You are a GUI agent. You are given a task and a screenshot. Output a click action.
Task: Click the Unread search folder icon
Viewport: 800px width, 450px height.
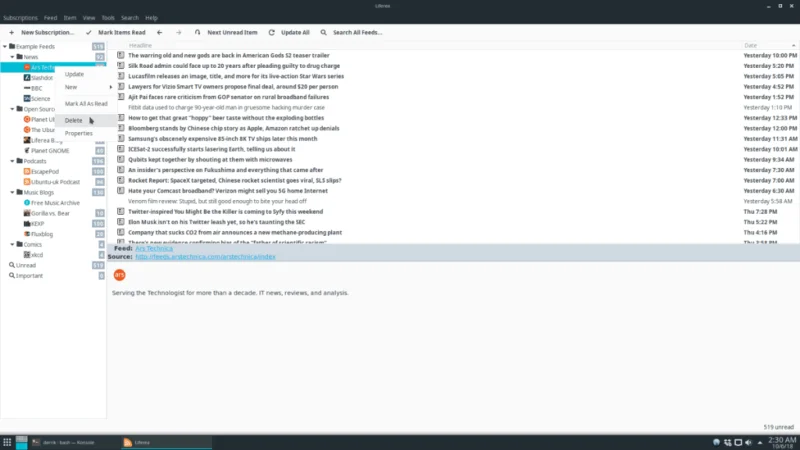[12, 265]
